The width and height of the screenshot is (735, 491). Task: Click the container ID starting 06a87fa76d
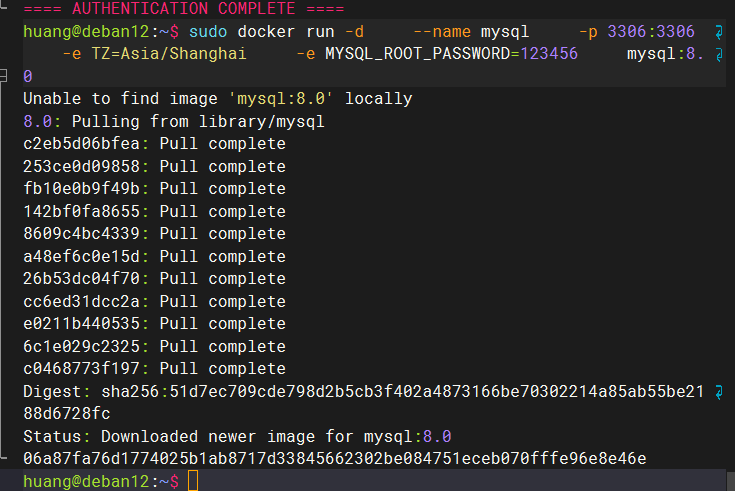pyautogui.click(x=335, y=458)
